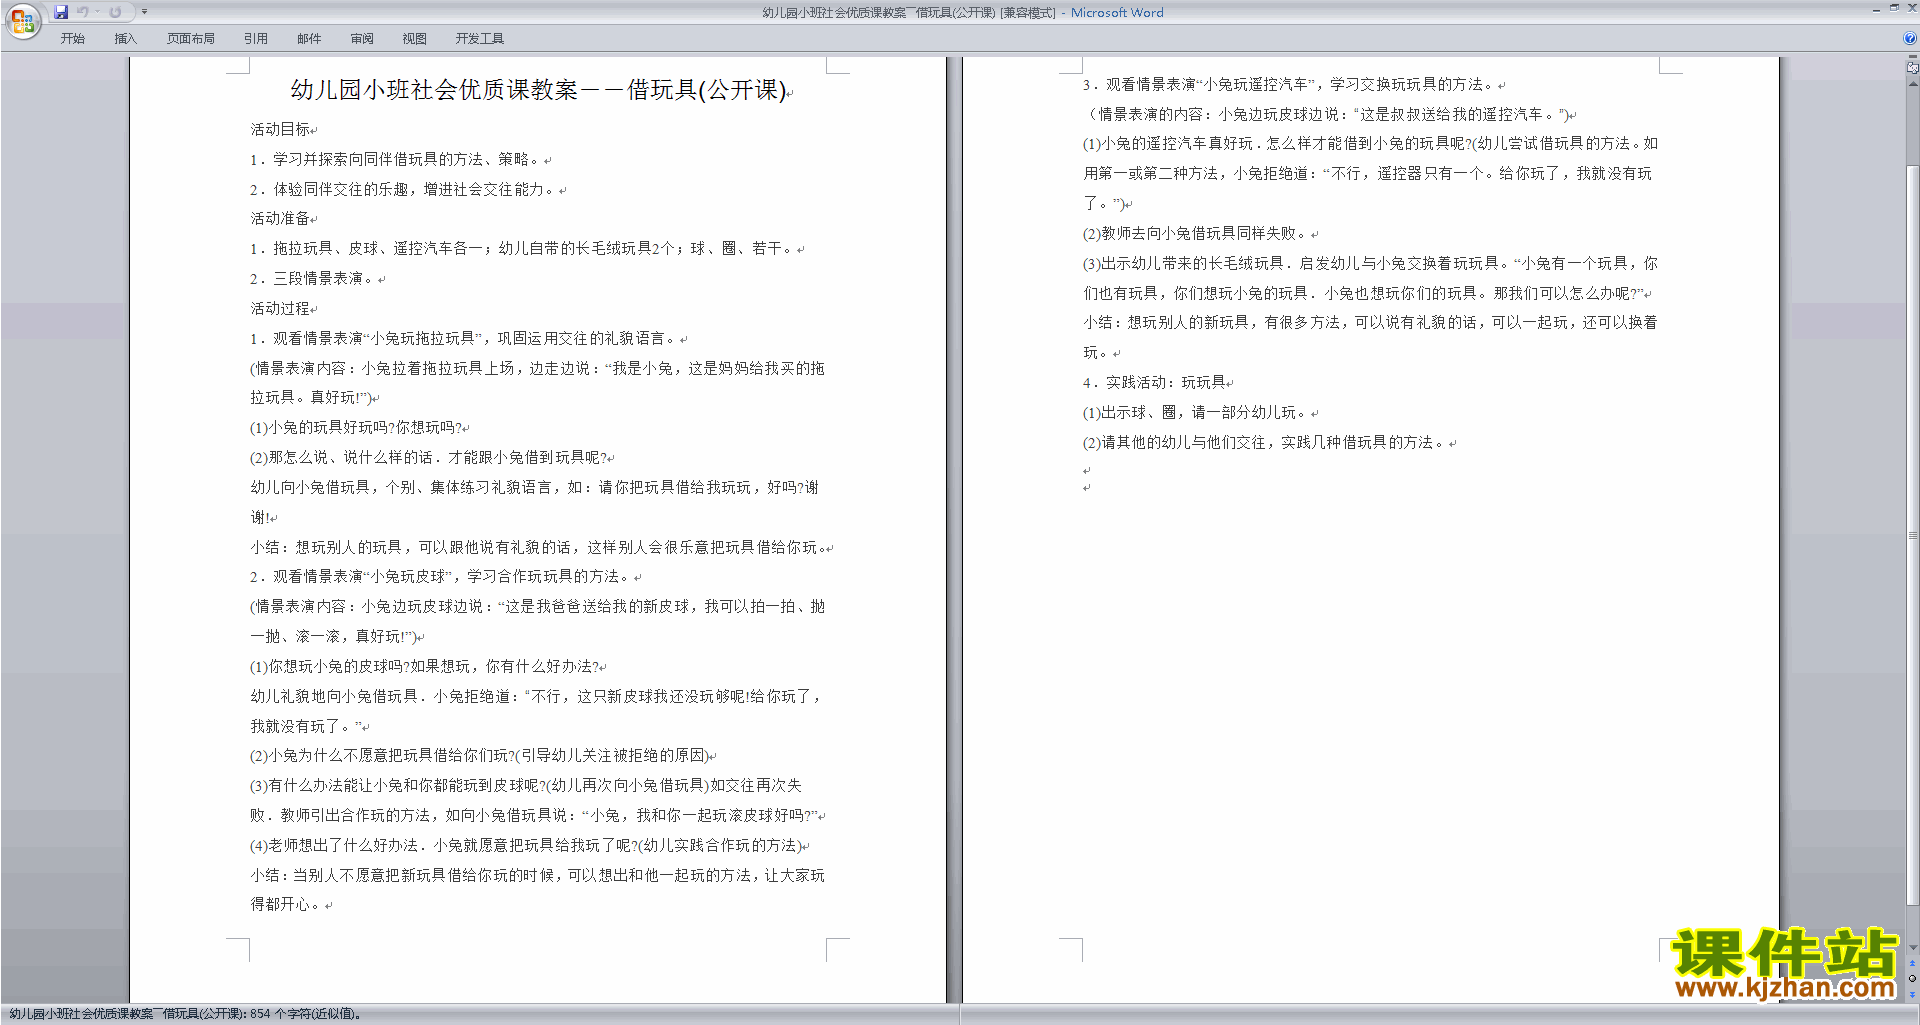Jump to next page with double-down arrow
The width and height of the screenshot is (1920, 1025).
[x=1913, y=994]
